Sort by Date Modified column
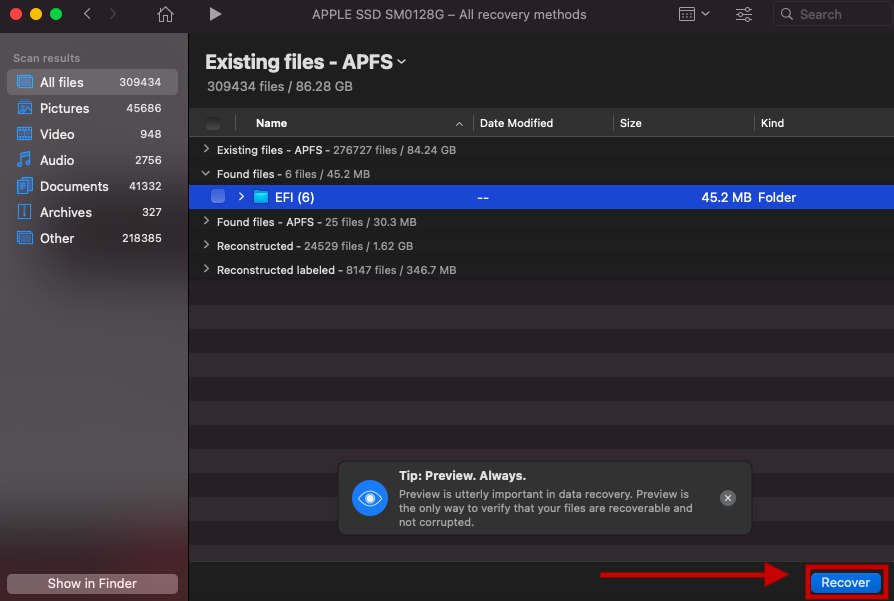Viewport: 894px width, 601px height. pos(517,123)
